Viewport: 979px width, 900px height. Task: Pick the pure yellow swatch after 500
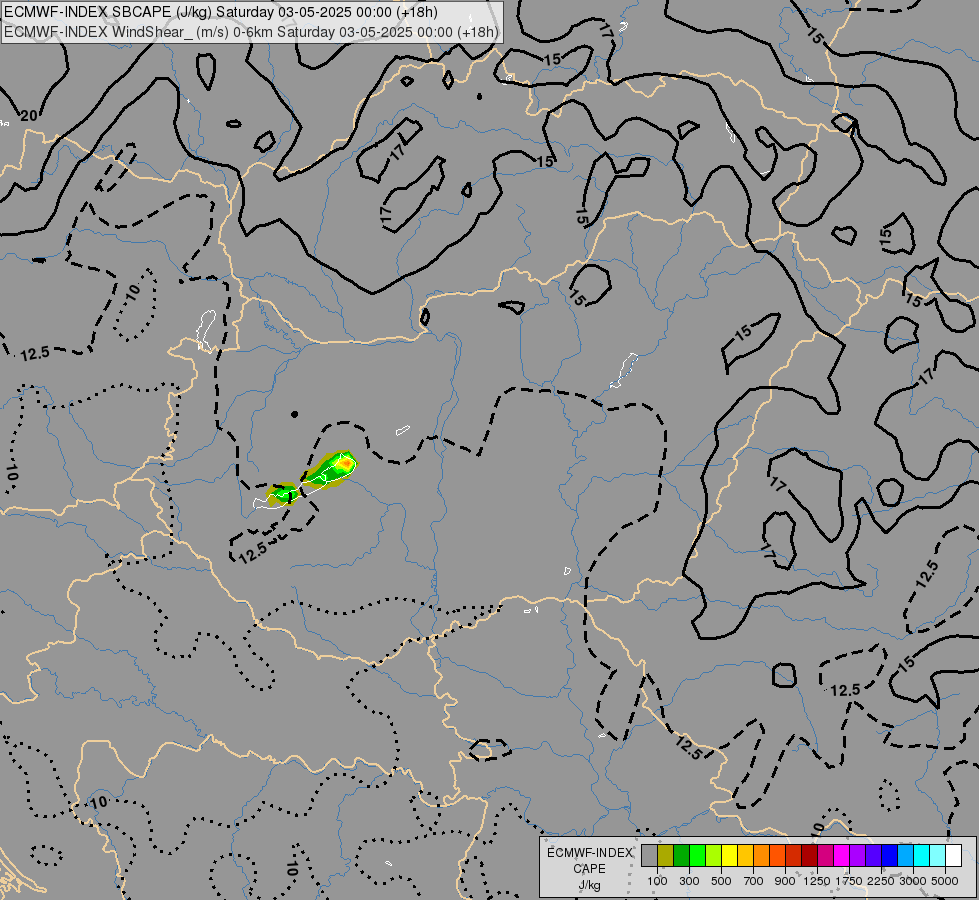click(729, 855)
